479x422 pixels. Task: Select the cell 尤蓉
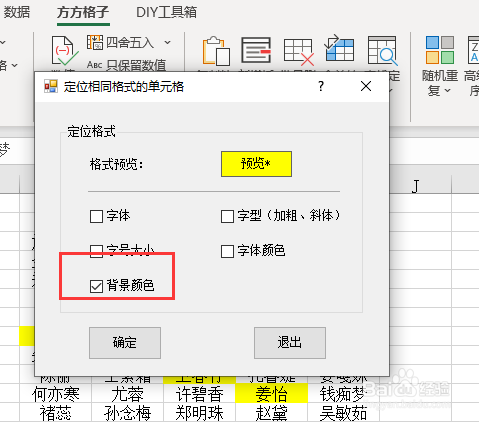tap(127, 394)
